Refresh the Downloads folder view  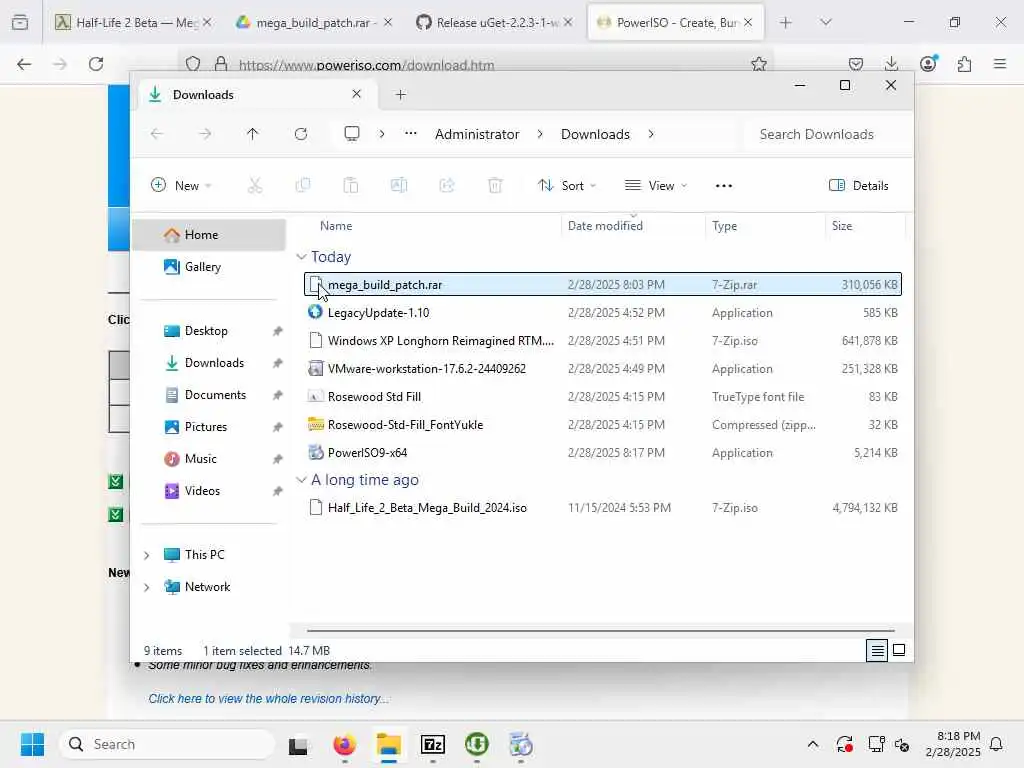coord(300,134)
